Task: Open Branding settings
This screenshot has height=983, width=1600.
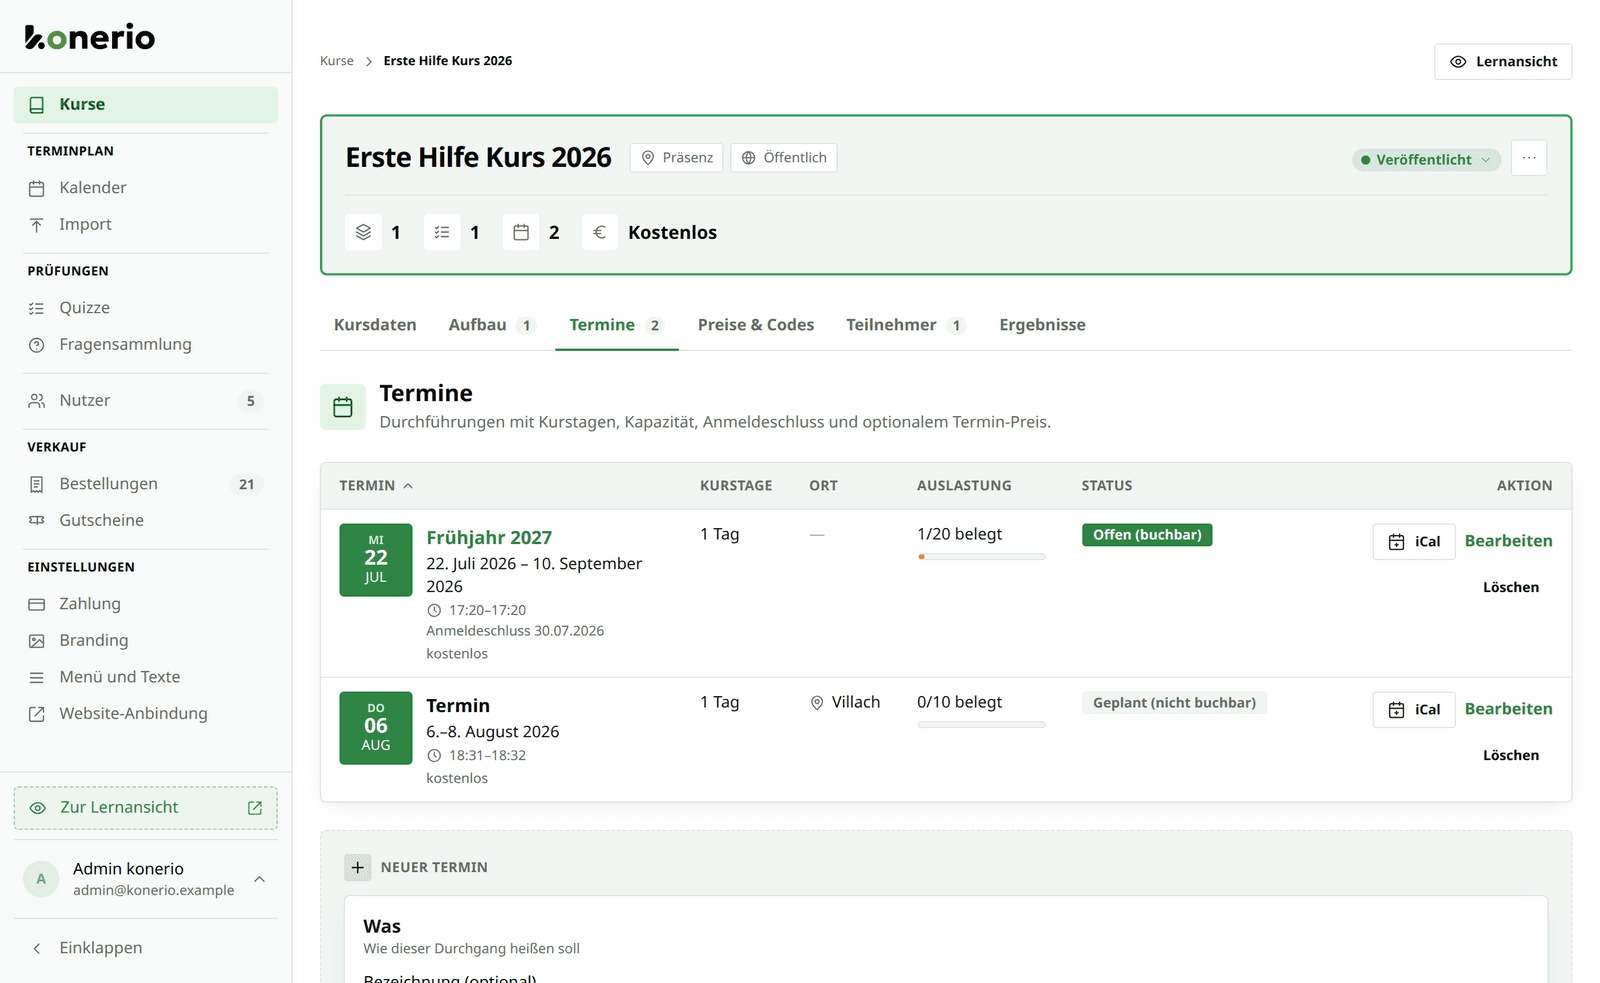Action: (x=146, y=641)
